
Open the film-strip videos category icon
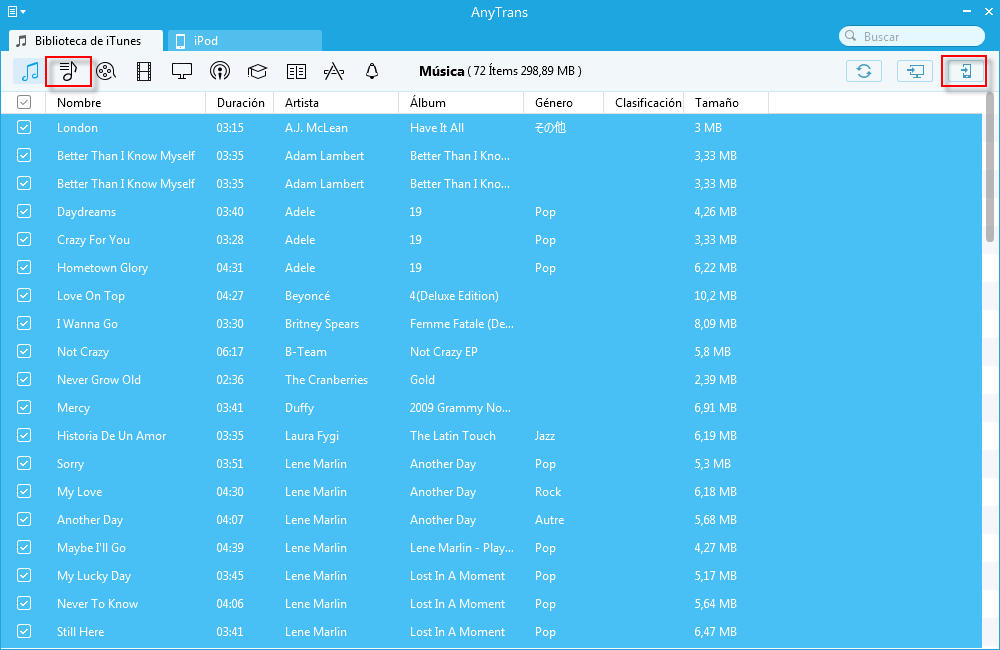pyautogui.click(x=144, y=71)
